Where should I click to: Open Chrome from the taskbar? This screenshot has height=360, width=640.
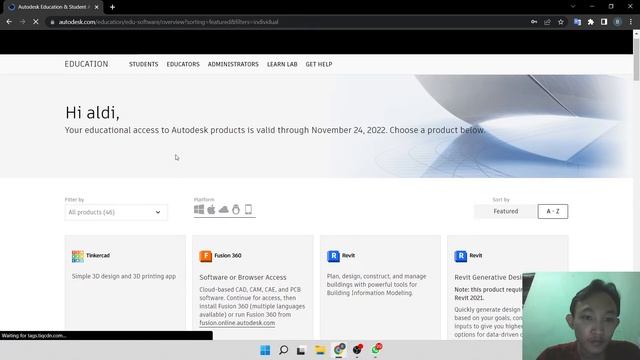[339, 350]
